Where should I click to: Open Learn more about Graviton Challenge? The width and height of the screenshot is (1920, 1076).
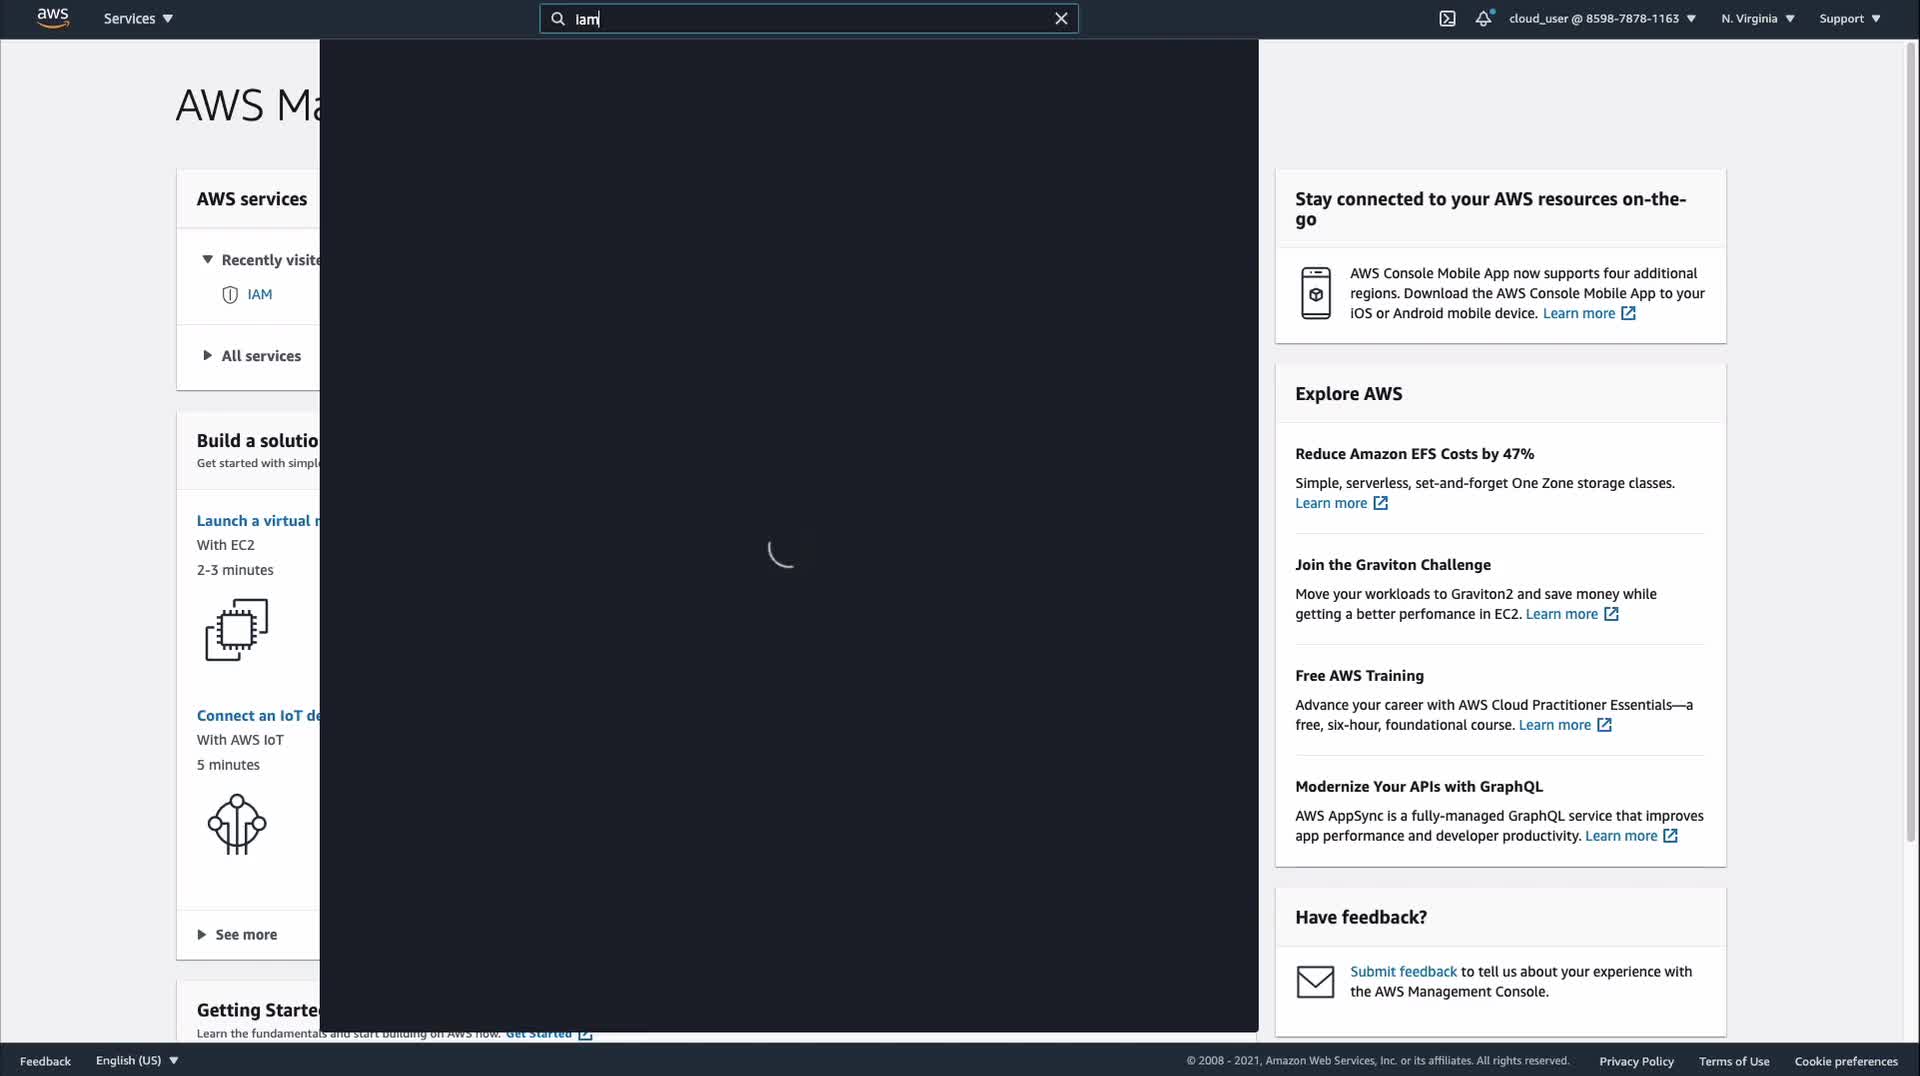click(1561, 614)
